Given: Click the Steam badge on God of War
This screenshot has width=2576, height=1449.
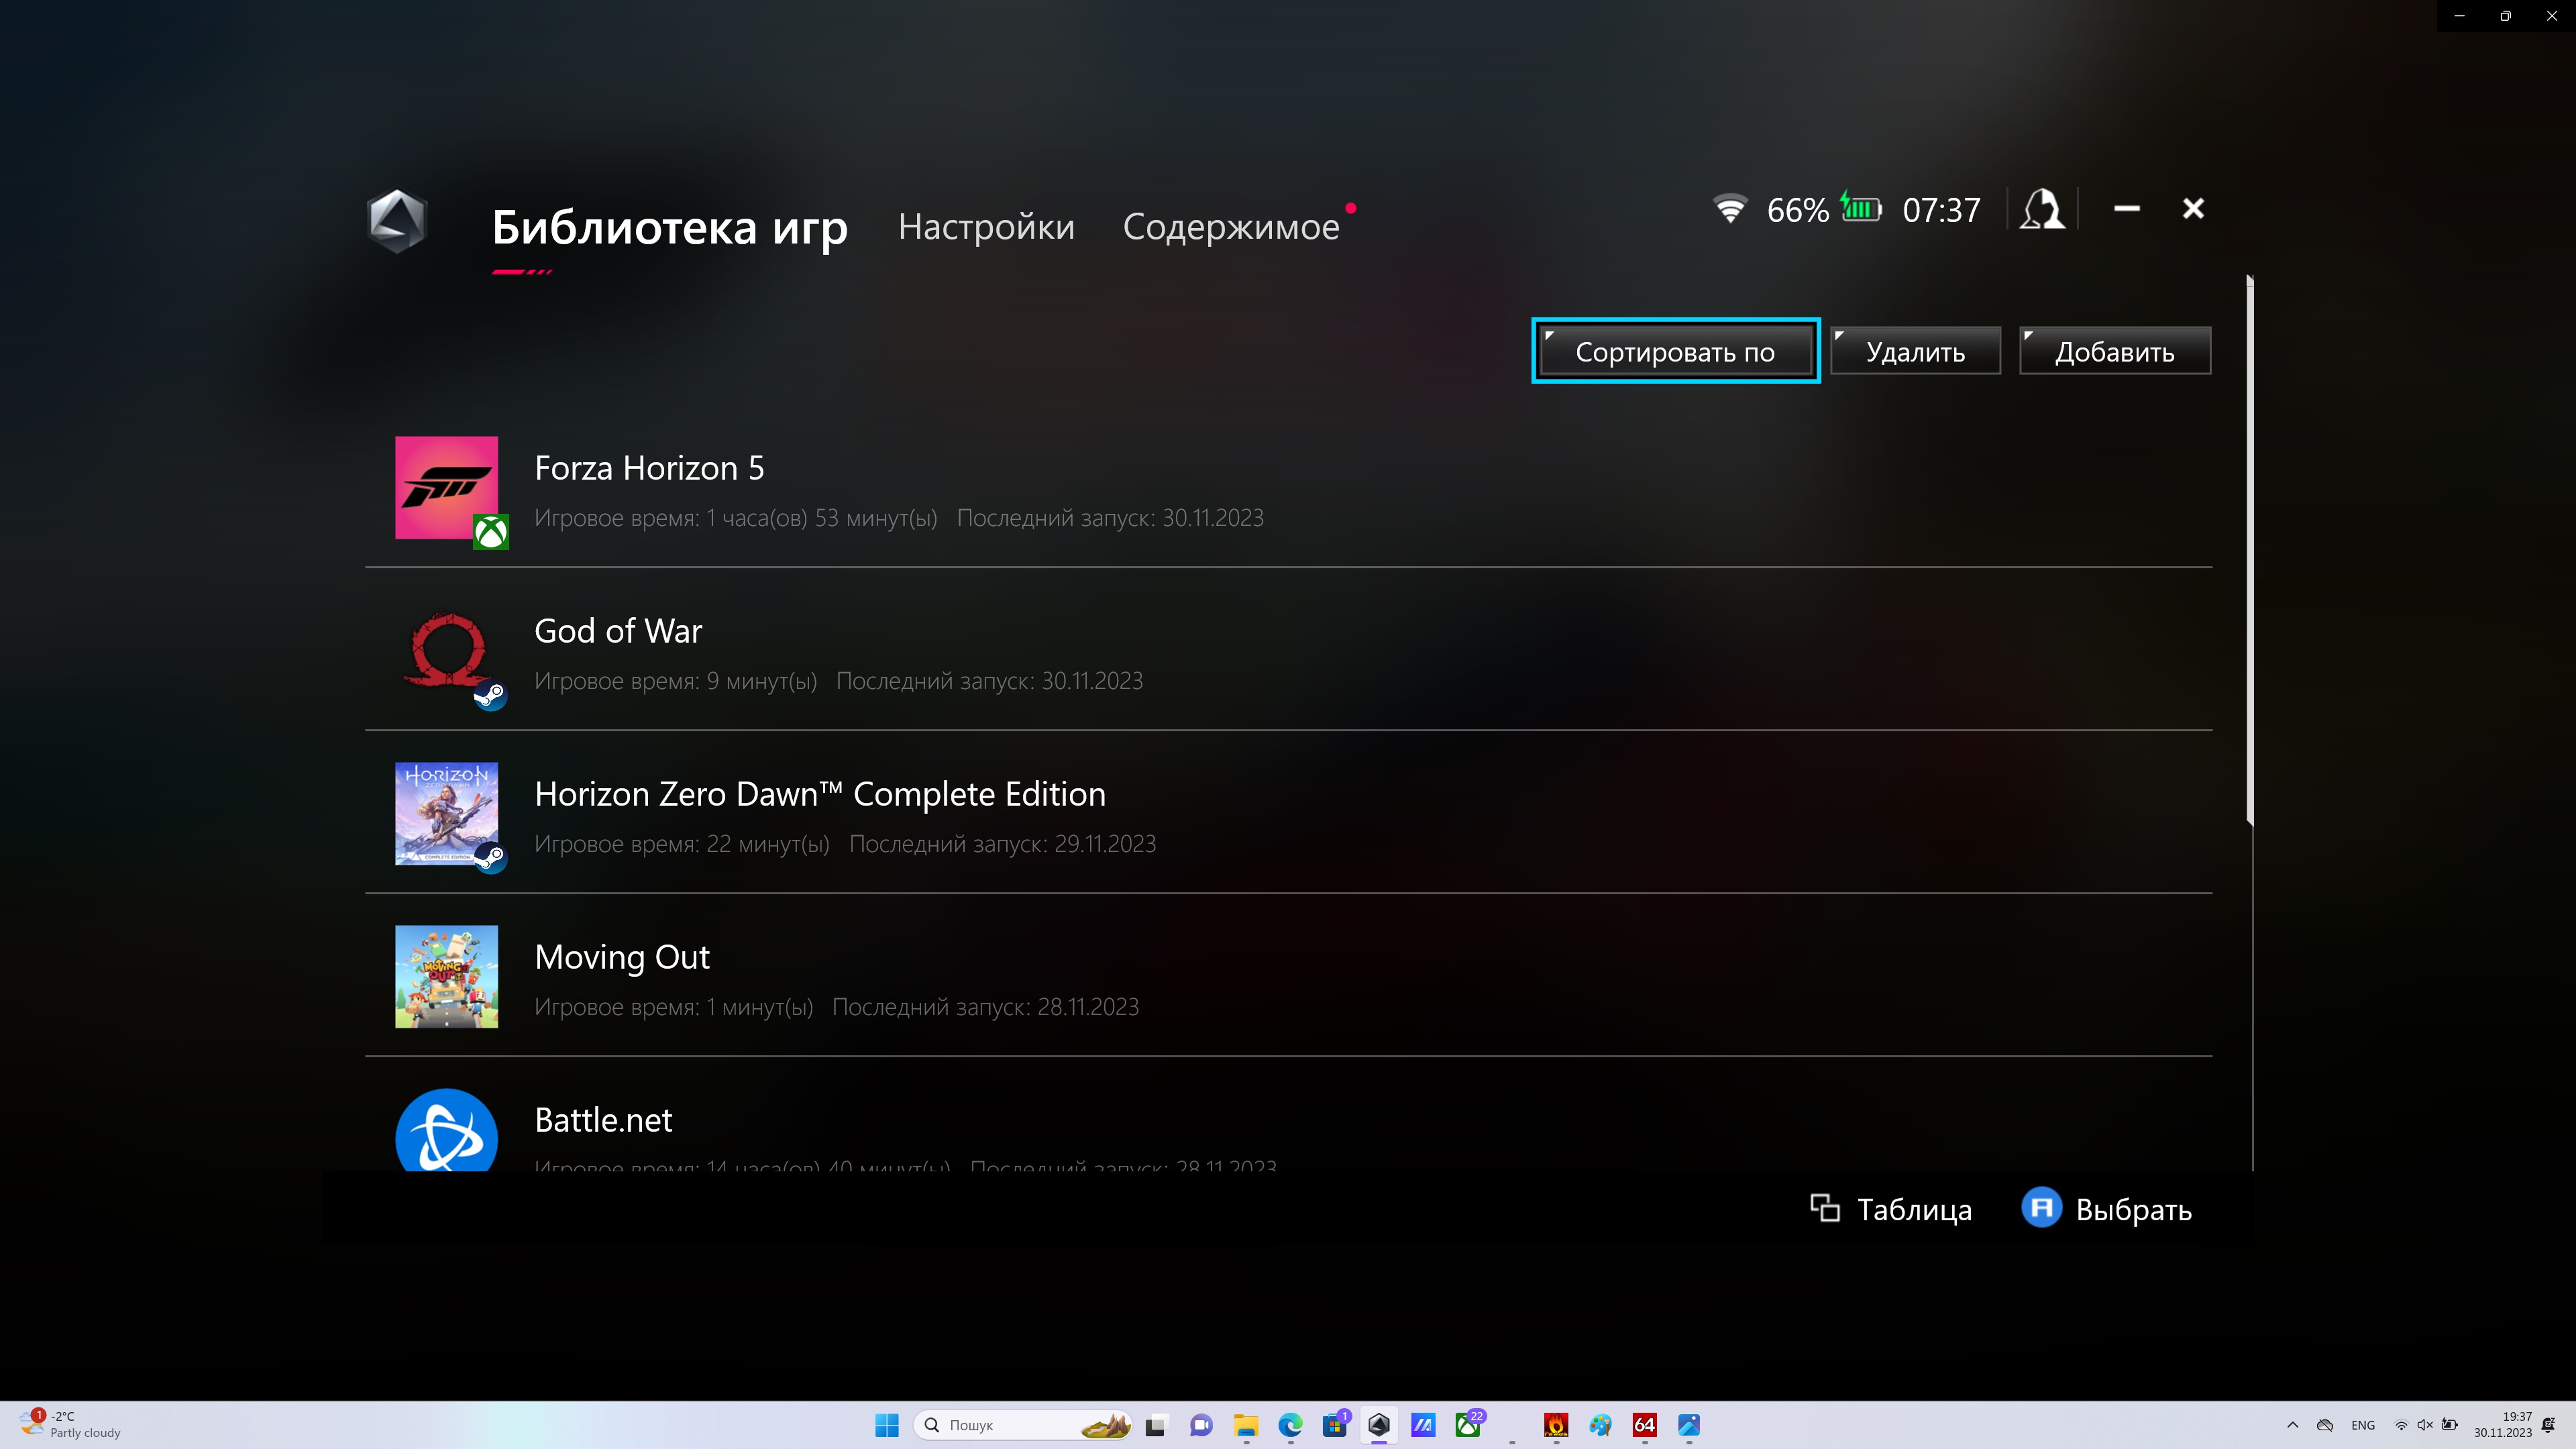Looking at the screenshot, I should (x=490, y=694).
